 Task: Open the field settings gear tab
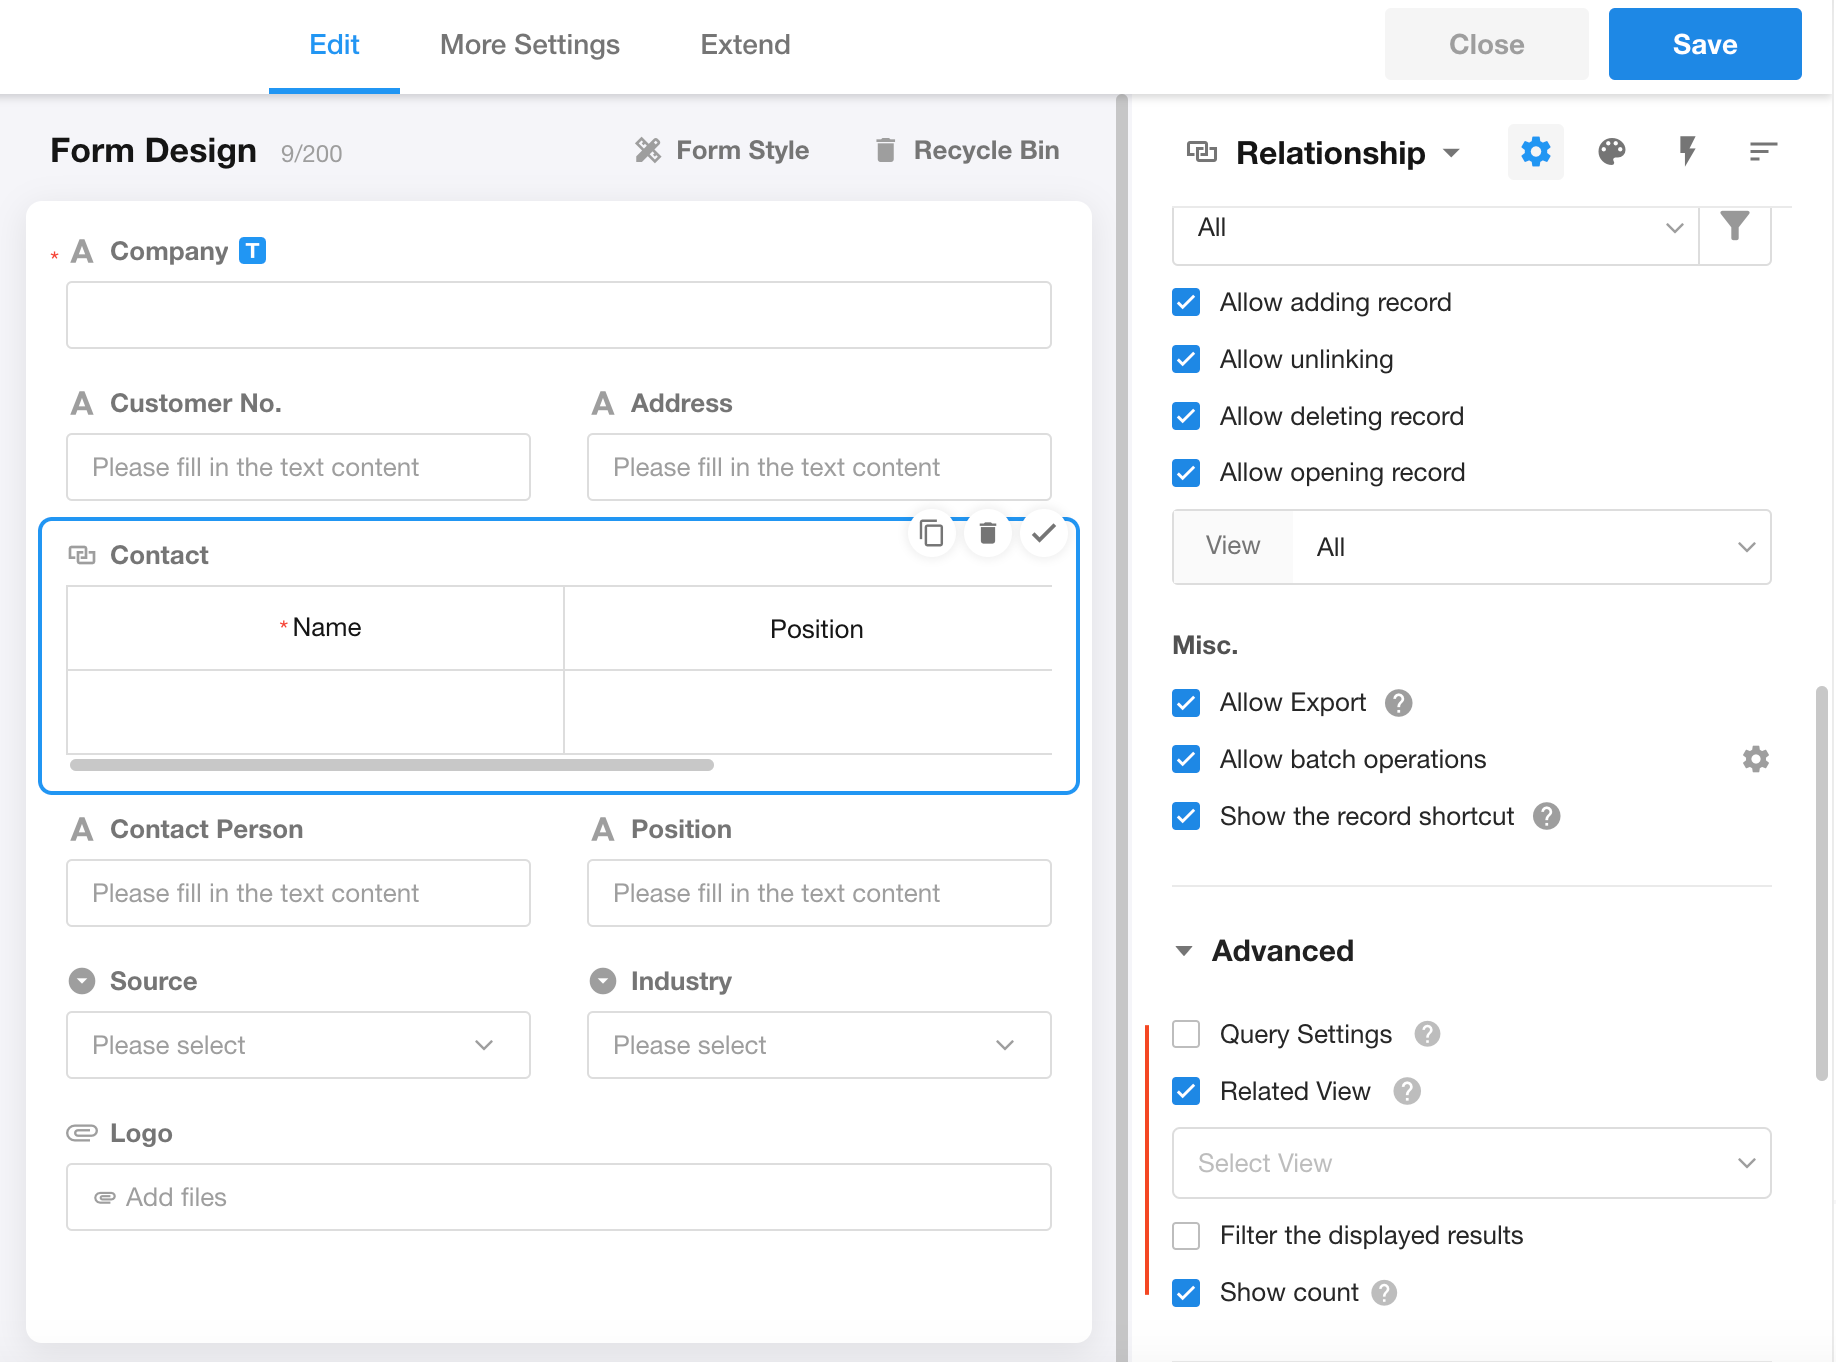pos(1535,152)
